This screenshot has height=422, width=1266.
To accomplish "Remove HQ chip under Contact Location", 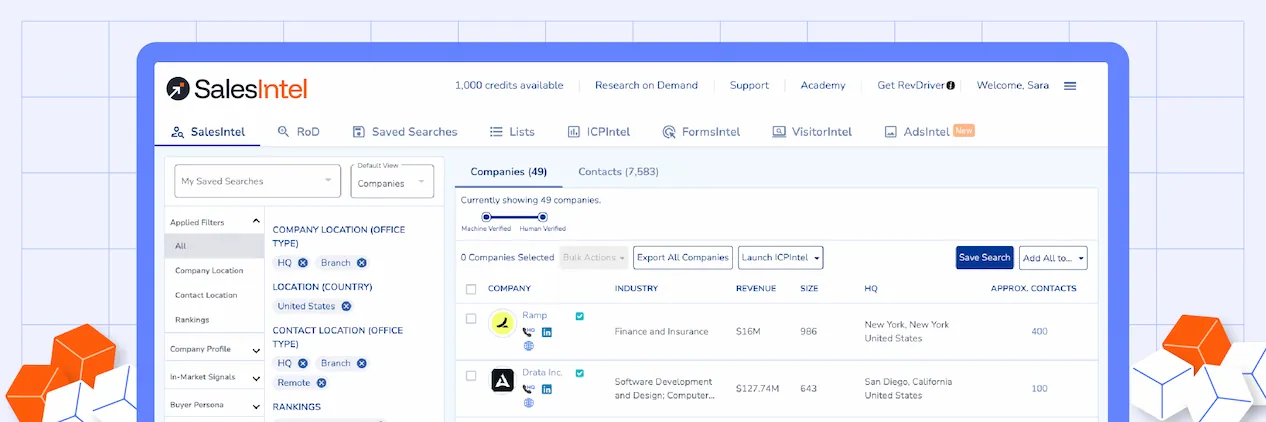I will (302, 363).
